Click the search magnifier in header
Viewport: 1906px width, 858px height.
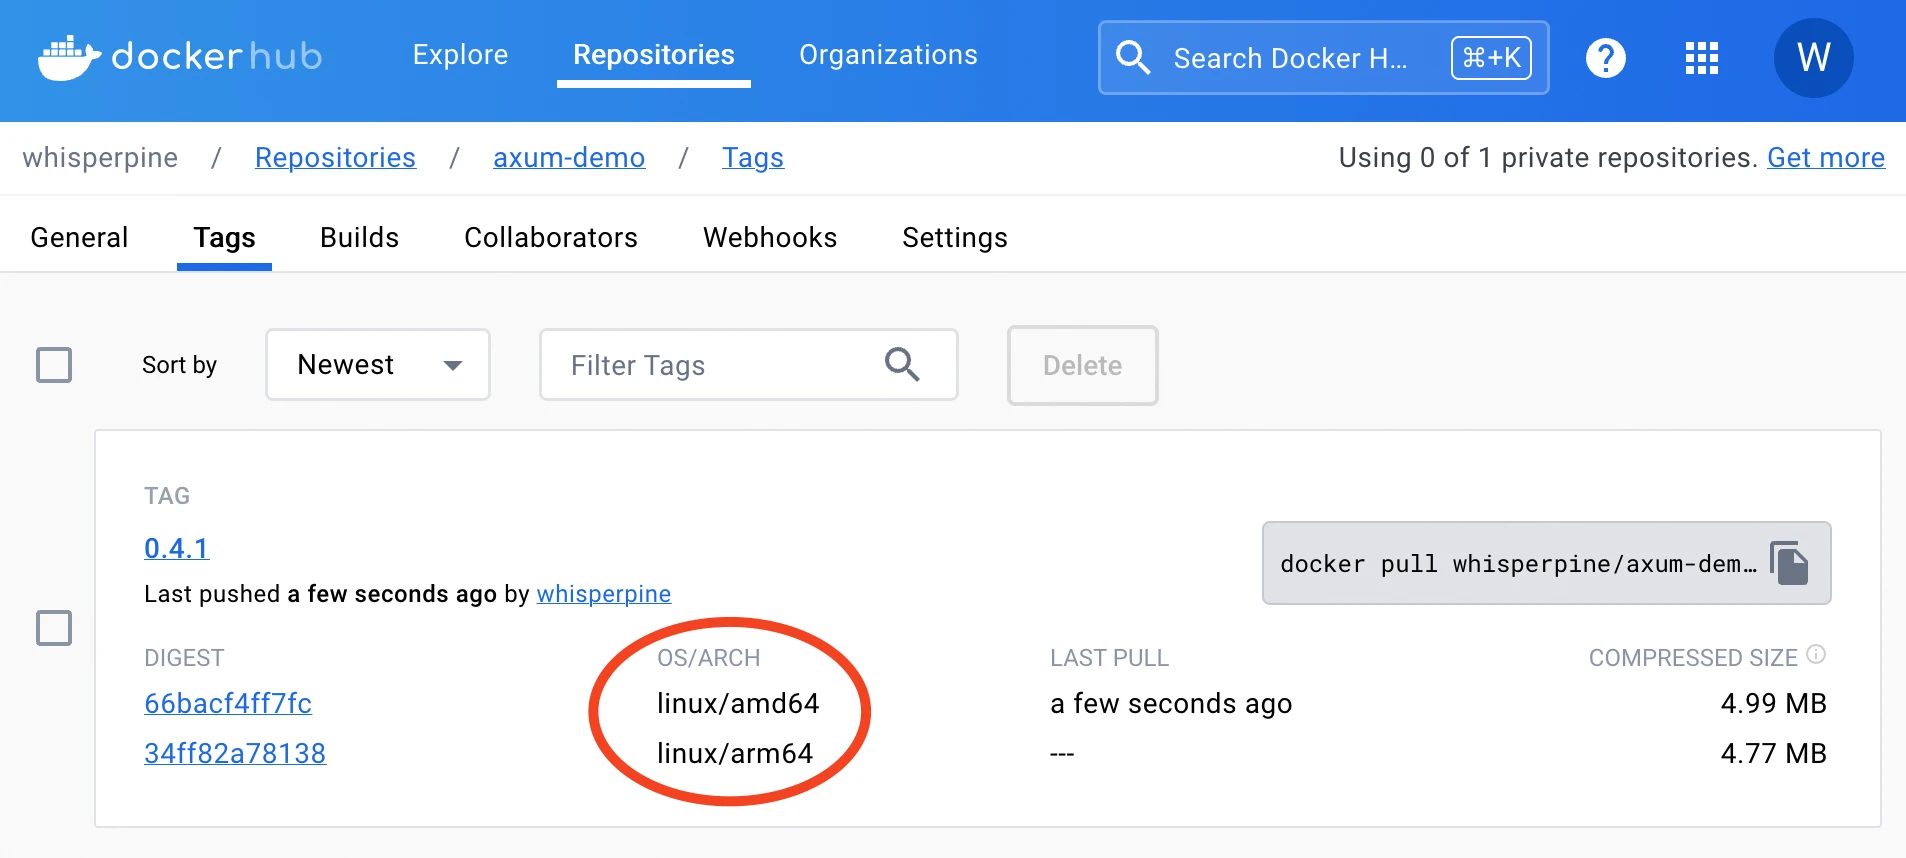click(1132, 58)
